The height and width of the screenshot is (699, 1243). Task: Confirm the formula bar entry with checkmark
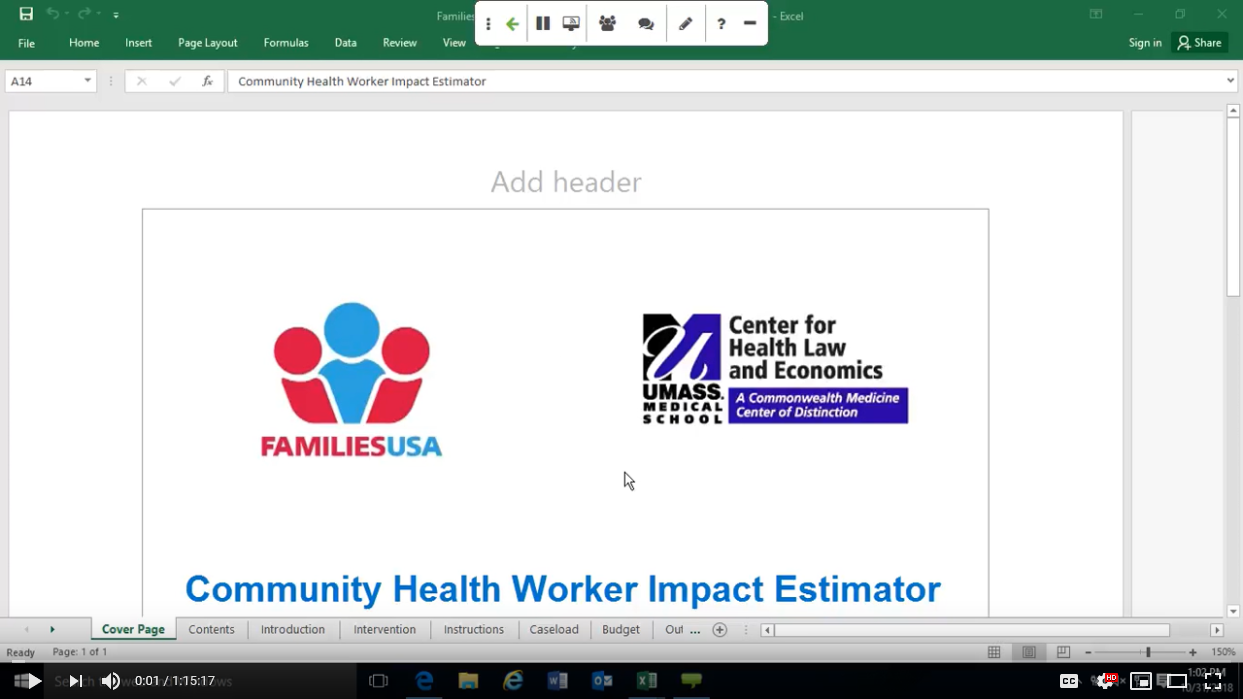(x=175, y=81)
